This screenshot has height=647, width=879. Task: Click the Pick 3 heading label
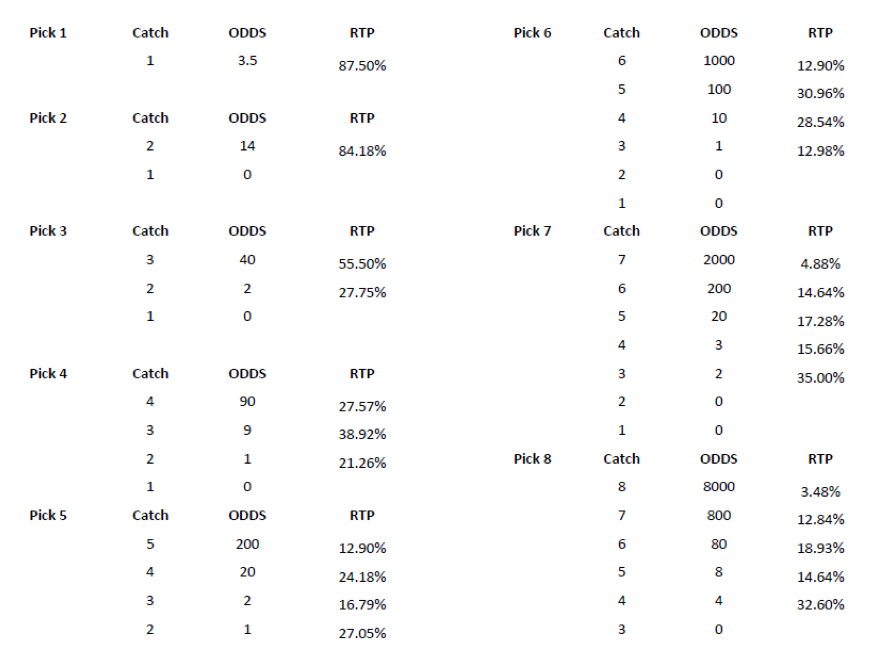tap(48, 231)
